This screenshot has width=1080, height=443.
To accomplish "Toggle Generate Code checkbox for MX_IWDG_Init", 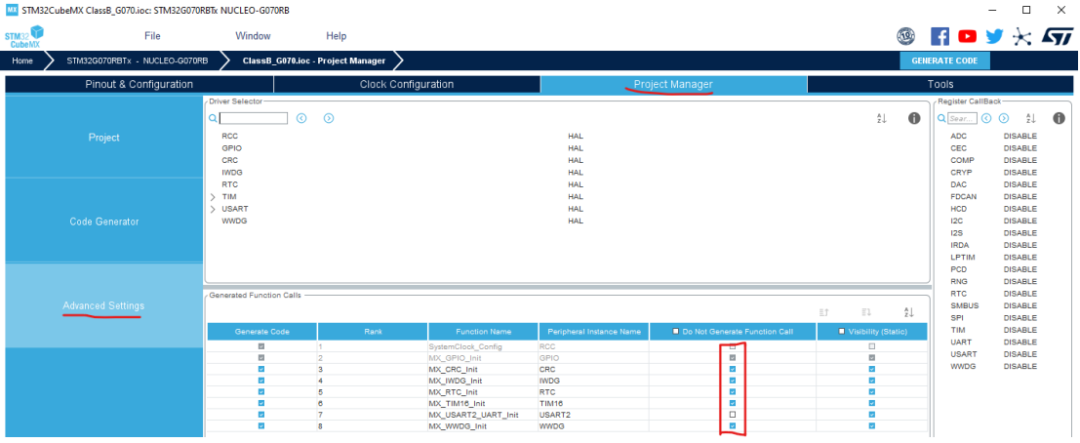I will [261, 380].
